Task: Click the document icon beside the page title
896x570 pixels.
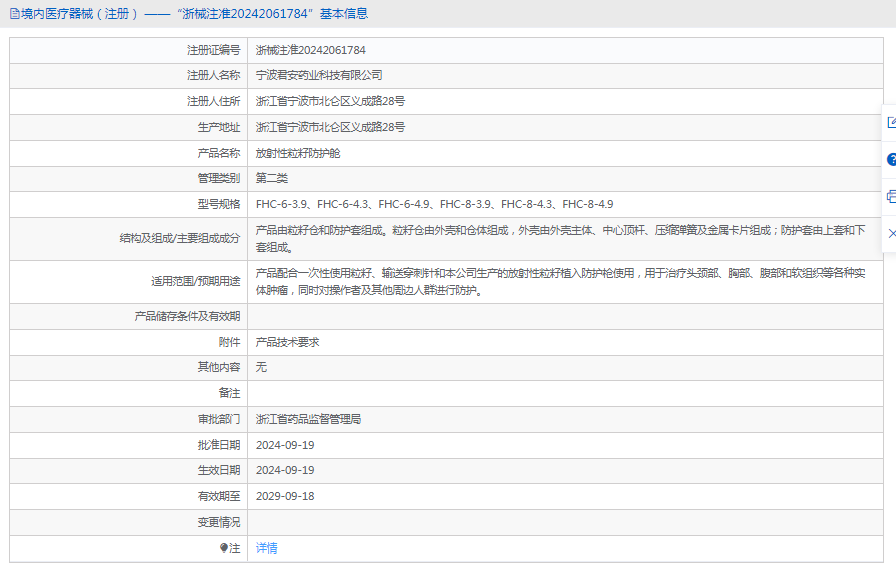Action: (x=15, y=14)
